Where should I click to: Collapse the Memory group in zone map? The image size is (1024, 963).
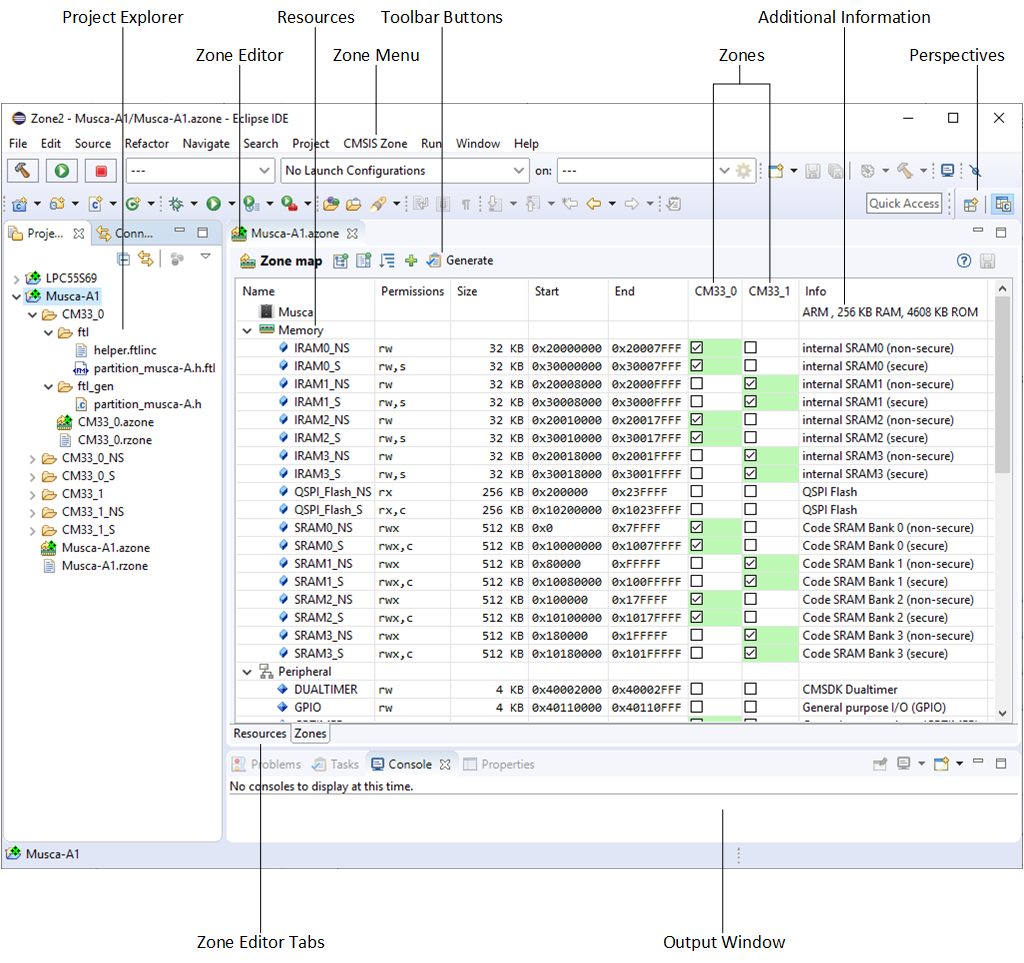(x=247, y=330)
